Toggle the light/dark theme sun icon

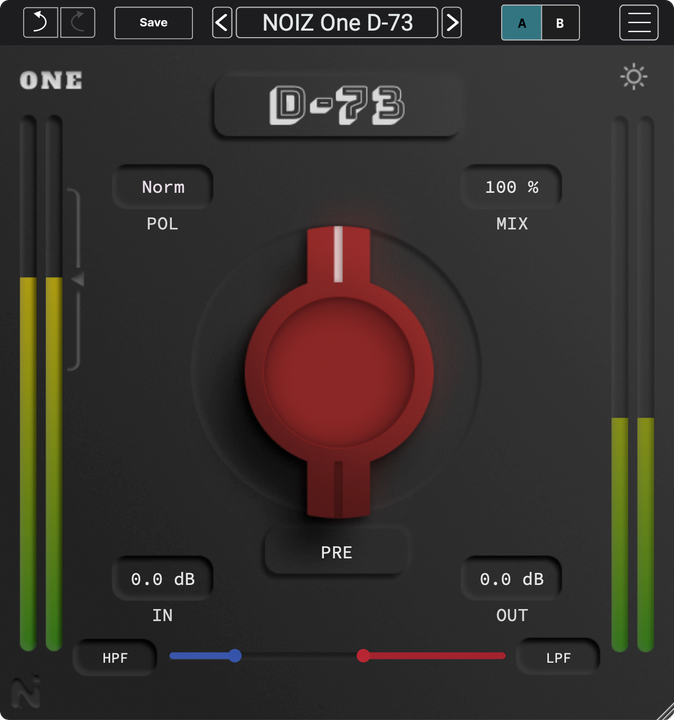tap(634, 77)
